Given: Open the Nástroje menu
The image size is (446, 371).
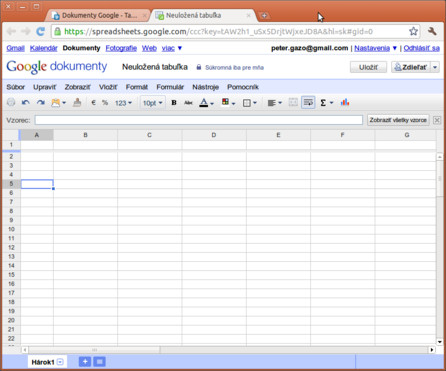Looking at the screenshot, I should point(206,87).
